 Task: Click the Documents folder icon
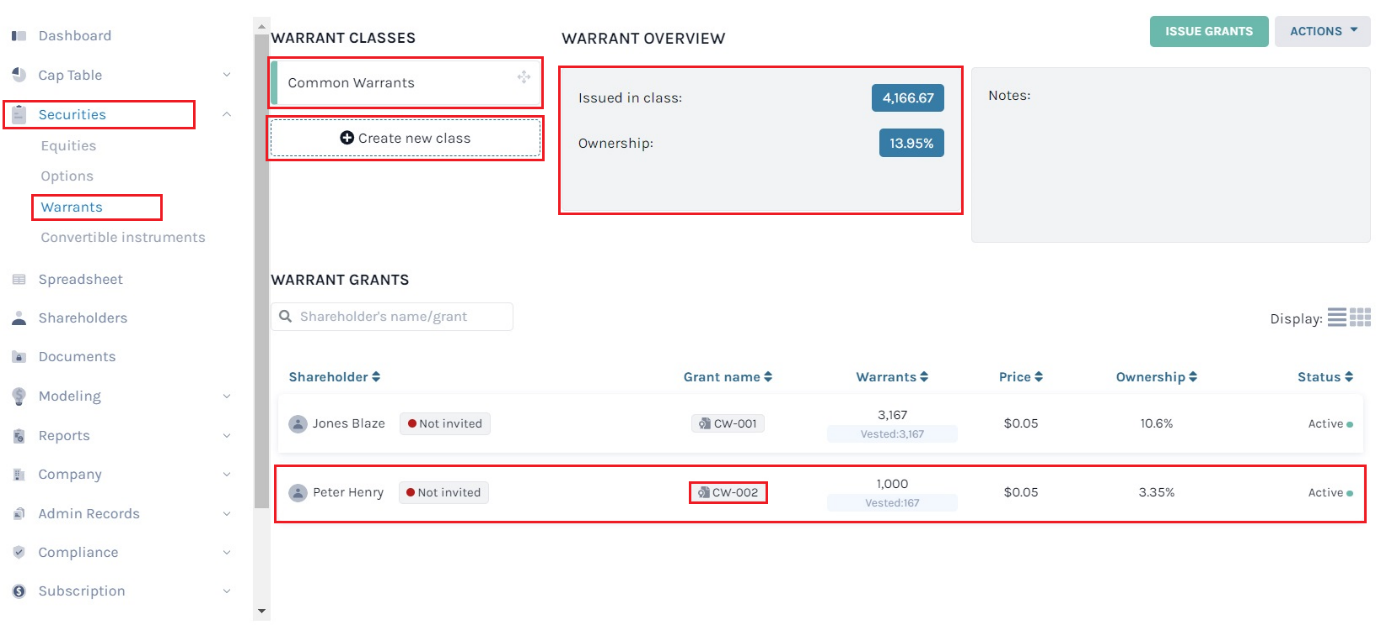(x=19, y=357)
